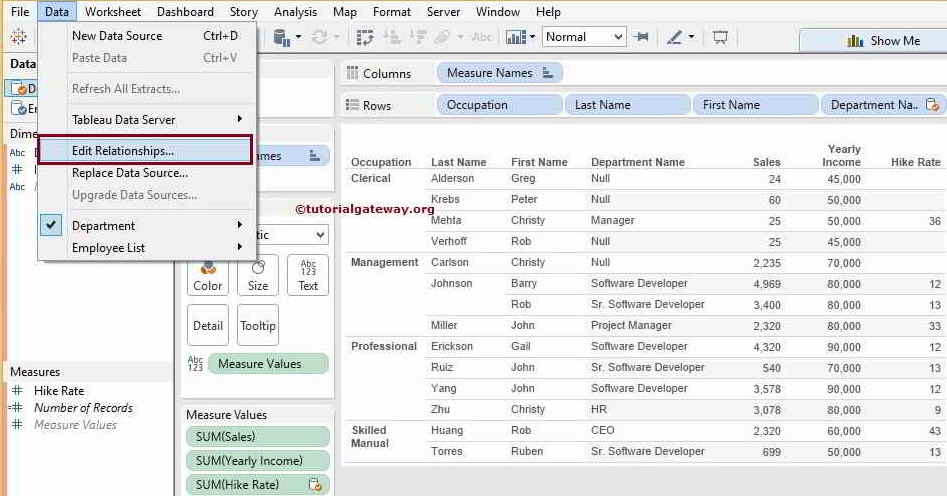
Task: Open the Normal fit dropdown
Action: 584,37
